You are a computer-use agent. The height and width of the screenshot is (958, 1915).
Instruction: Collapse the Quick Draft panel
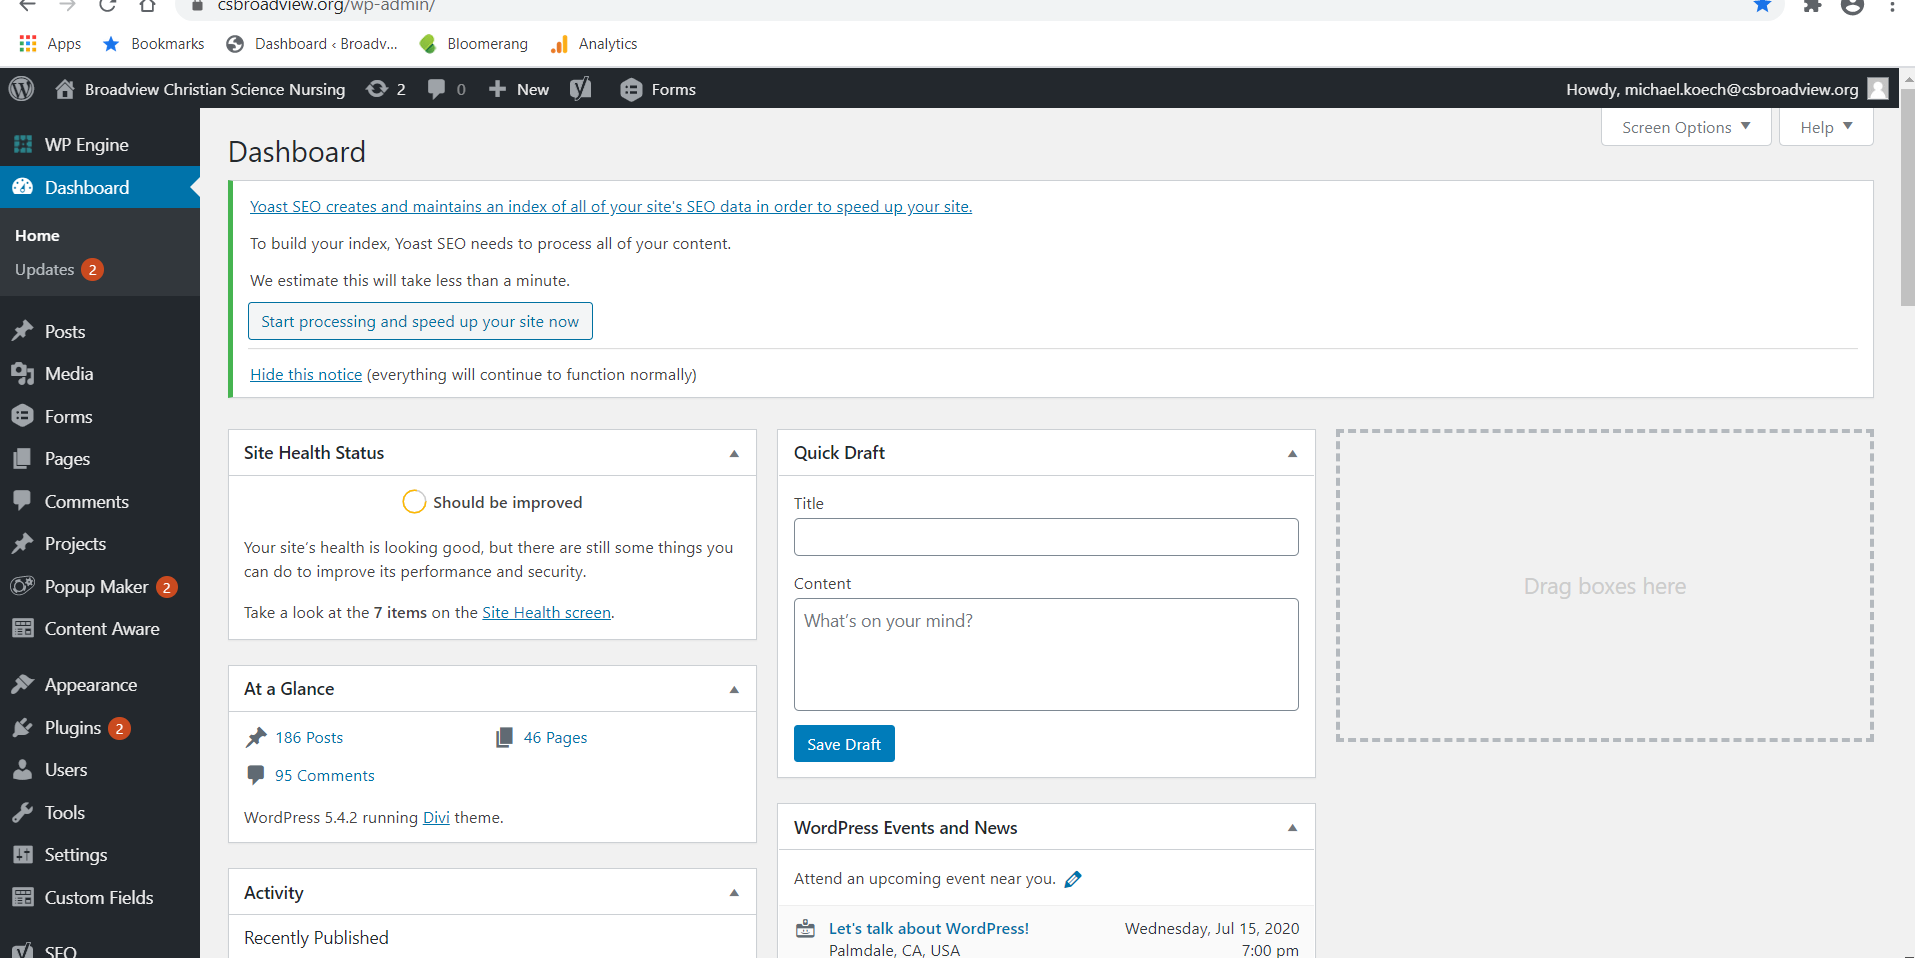pyautogui.click(x=1291, y=453)
